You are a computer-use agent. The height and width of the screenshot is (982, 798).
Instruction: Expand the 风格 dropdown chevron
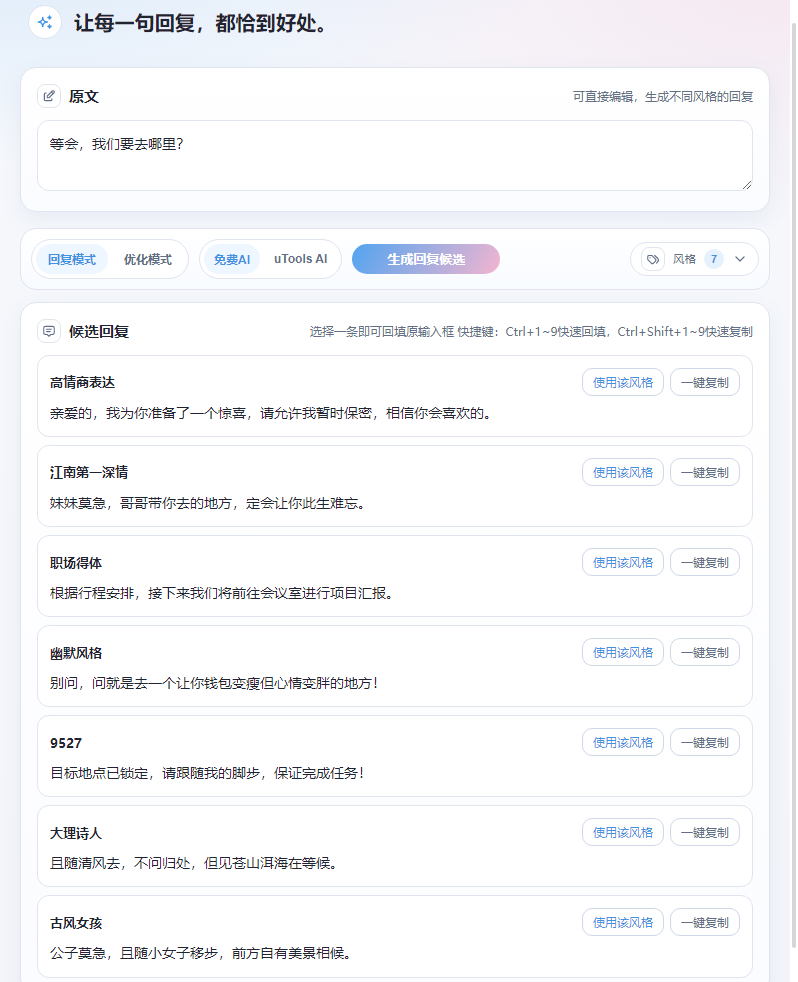740,259
